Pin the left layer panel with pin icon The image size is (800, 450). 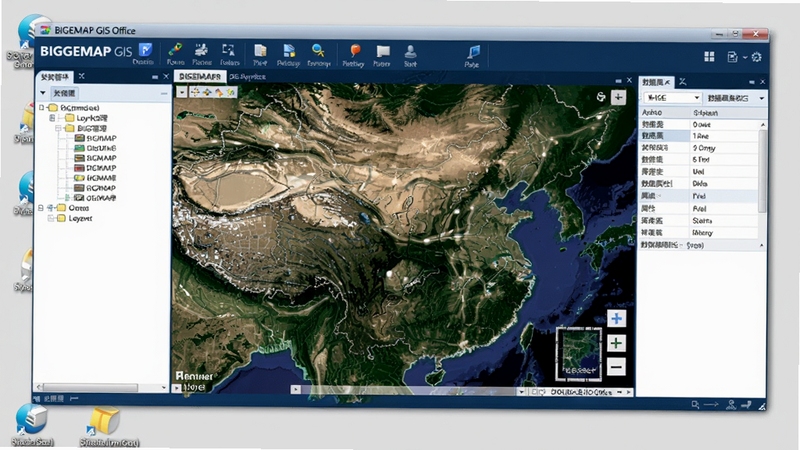tap(82, 77)
